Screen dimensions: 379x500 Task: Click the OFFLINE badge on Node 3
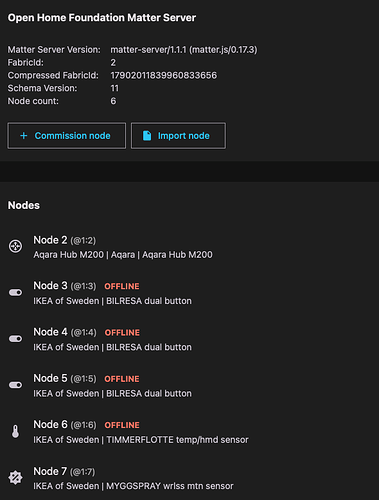pyautogui.click(x=122, y=286)
